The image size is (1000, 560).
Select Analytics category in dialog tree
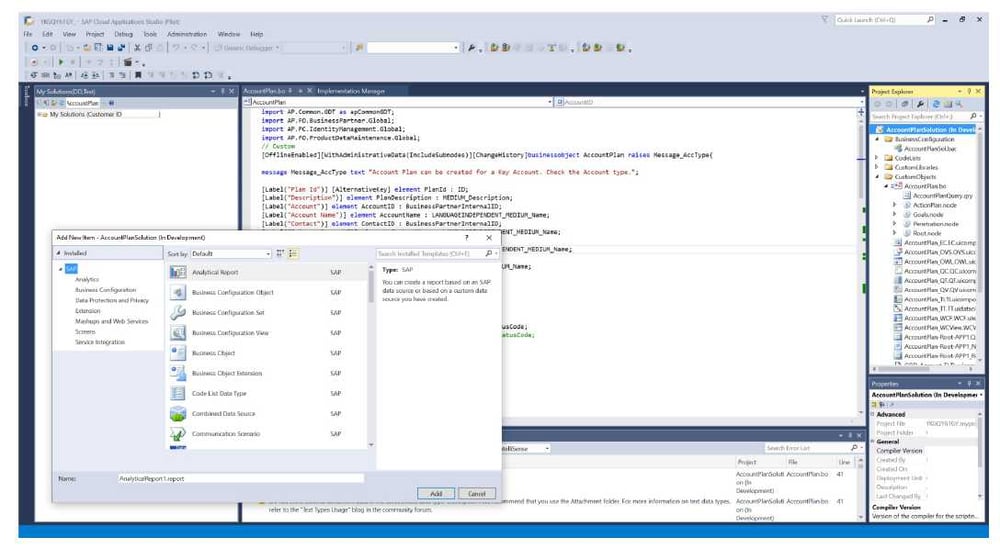[x=87, y=279]
